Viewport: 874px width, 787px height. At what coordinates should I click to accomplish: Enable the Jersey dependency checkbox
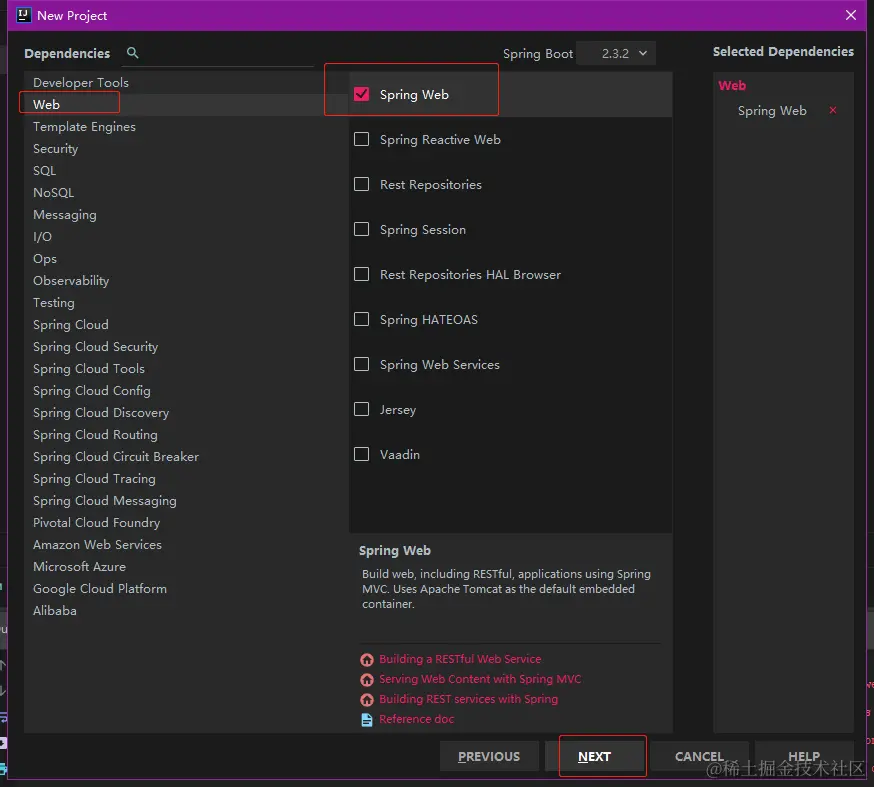[361, 409]
